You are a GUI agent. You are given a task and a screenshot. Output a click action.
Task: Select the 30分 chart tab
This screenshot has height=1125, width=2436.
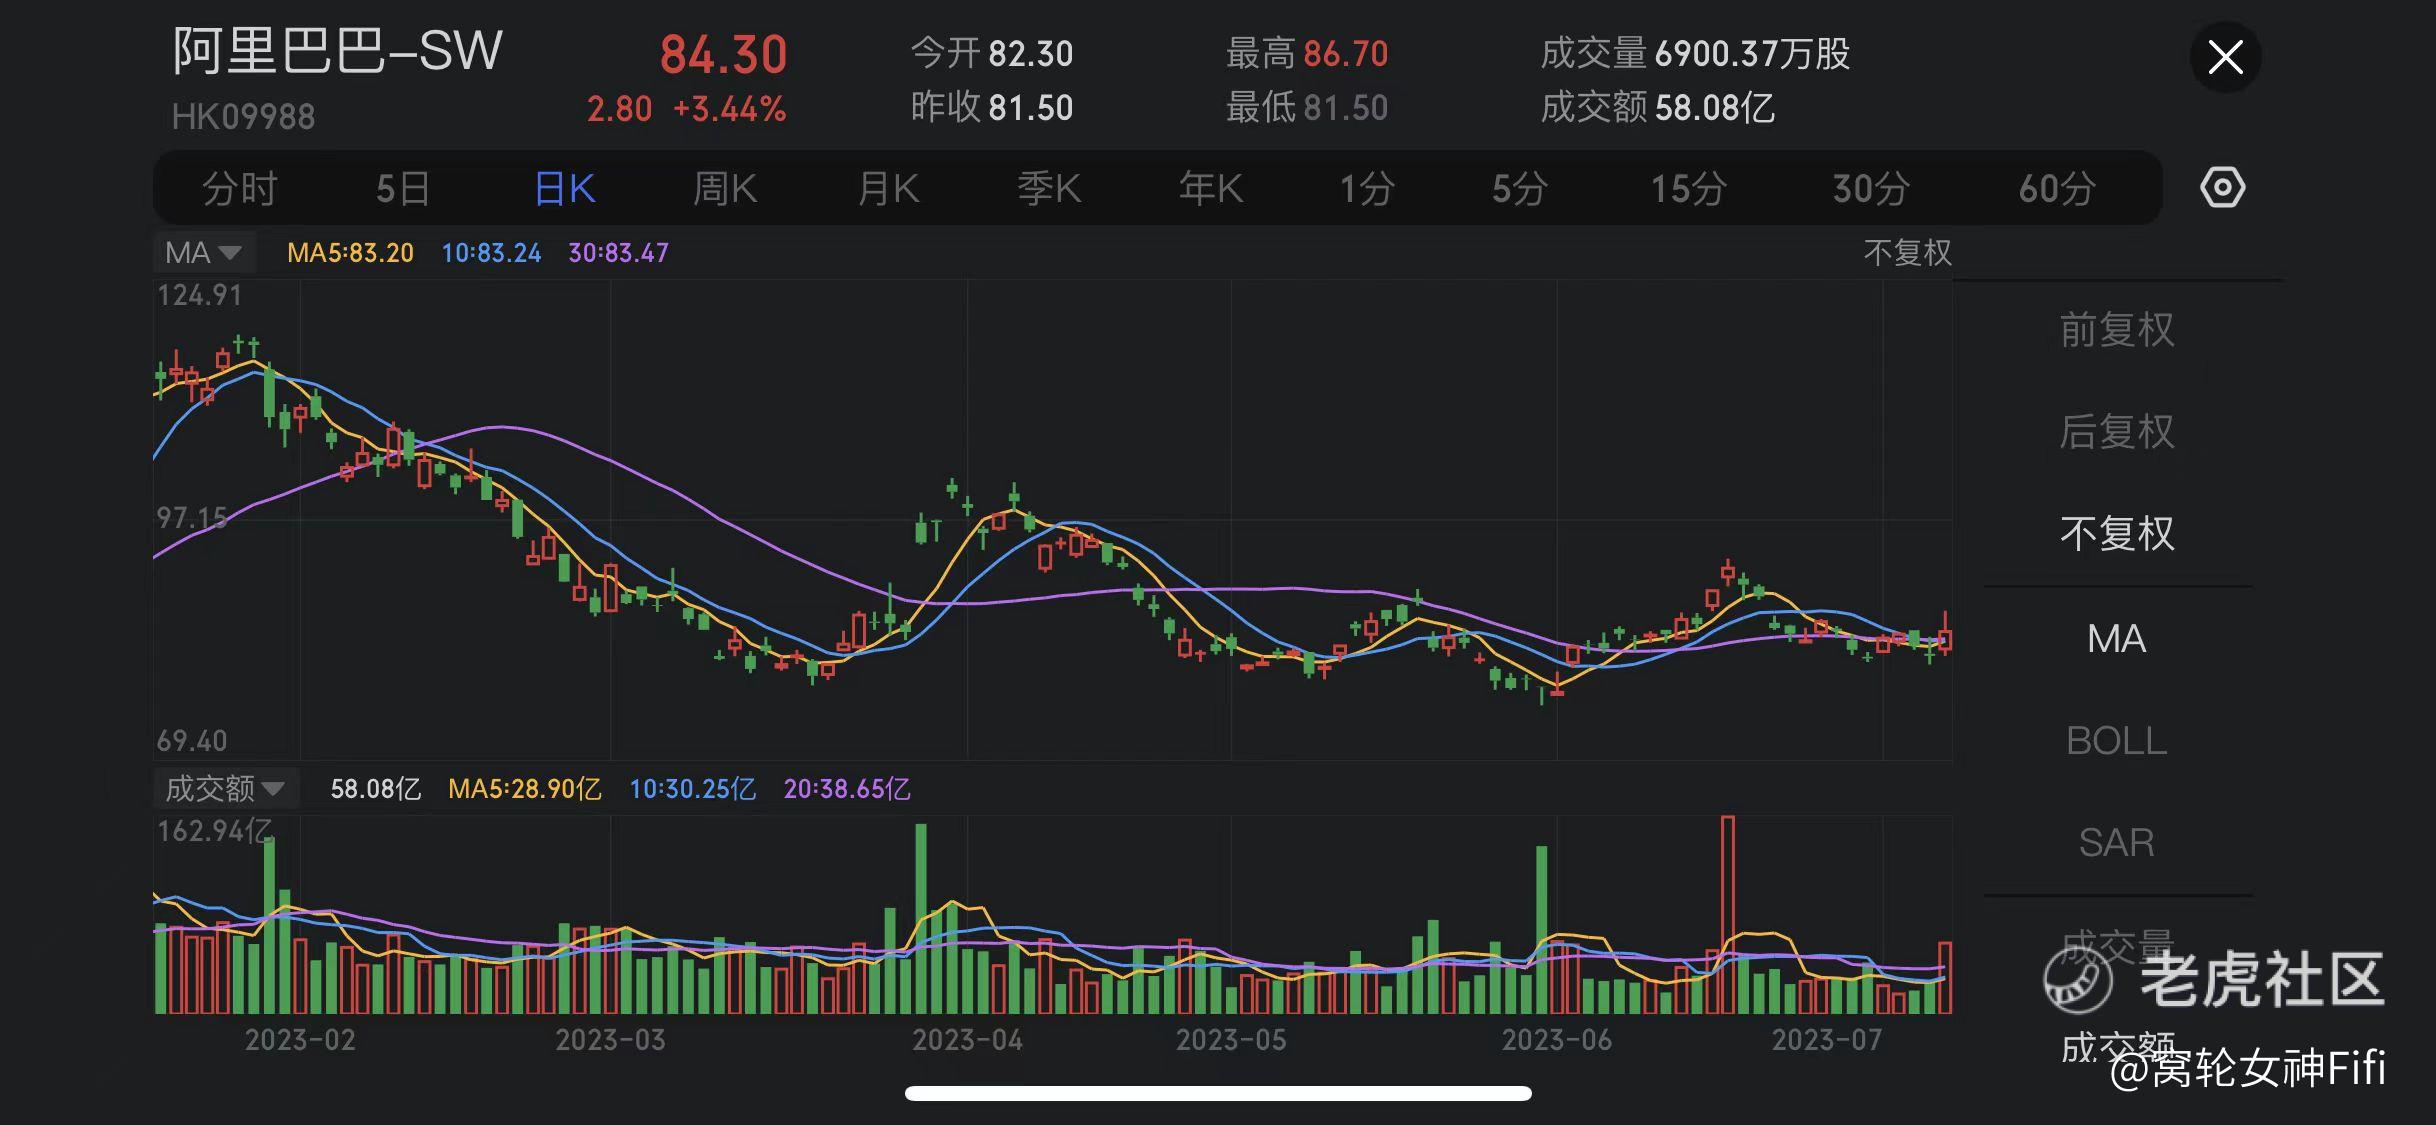(x=1871, y=188)
